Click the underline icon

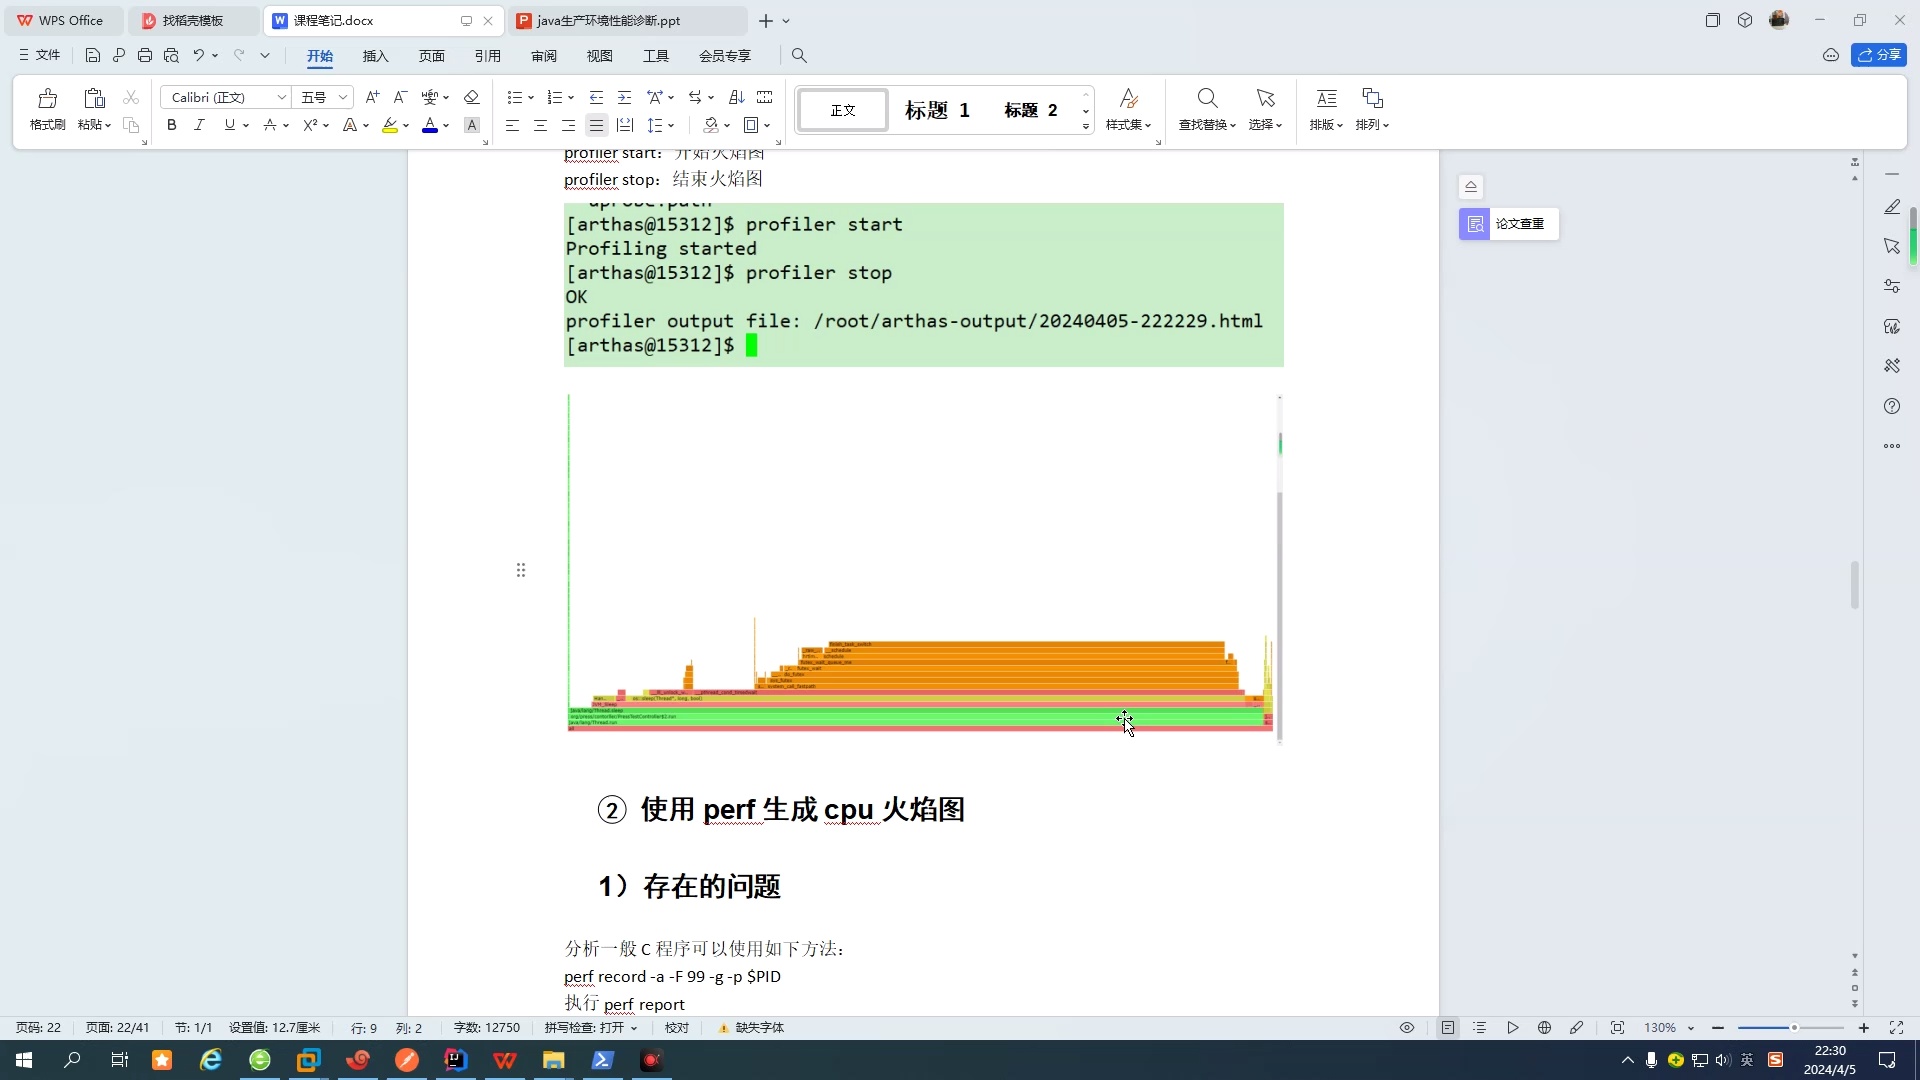[x=229, y=125]
